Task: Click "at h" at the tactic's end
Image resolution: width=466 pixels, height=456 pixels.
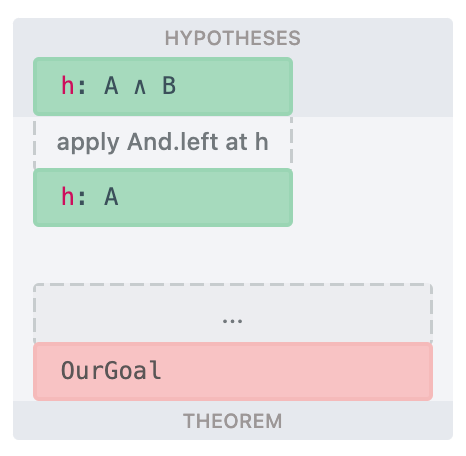Action: tap(247, 142)
